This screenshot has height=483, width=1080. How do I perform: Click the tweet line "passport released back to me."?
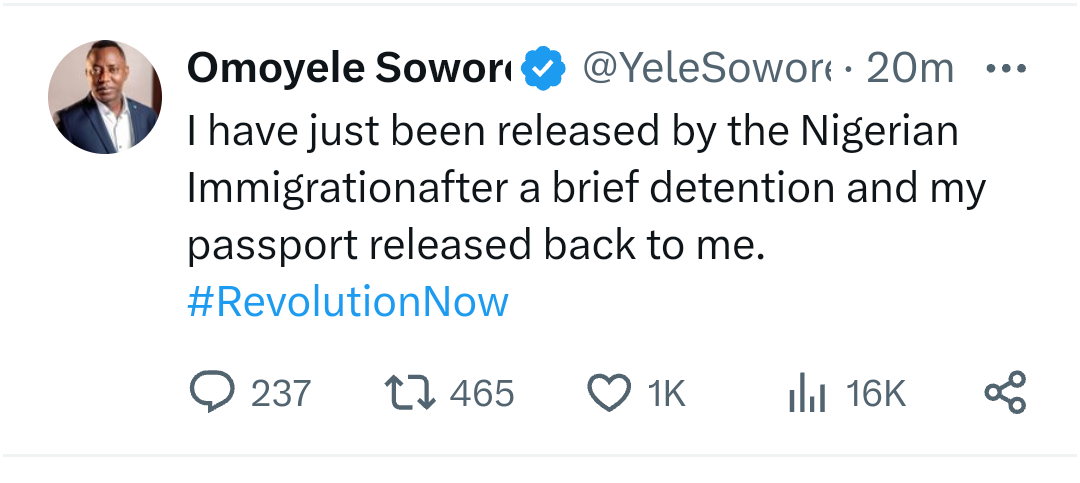476,246
